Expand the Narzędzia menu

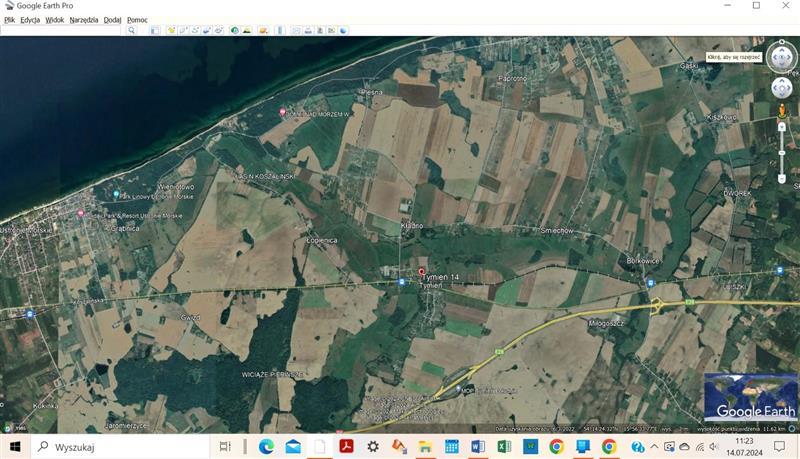point(84,20)
